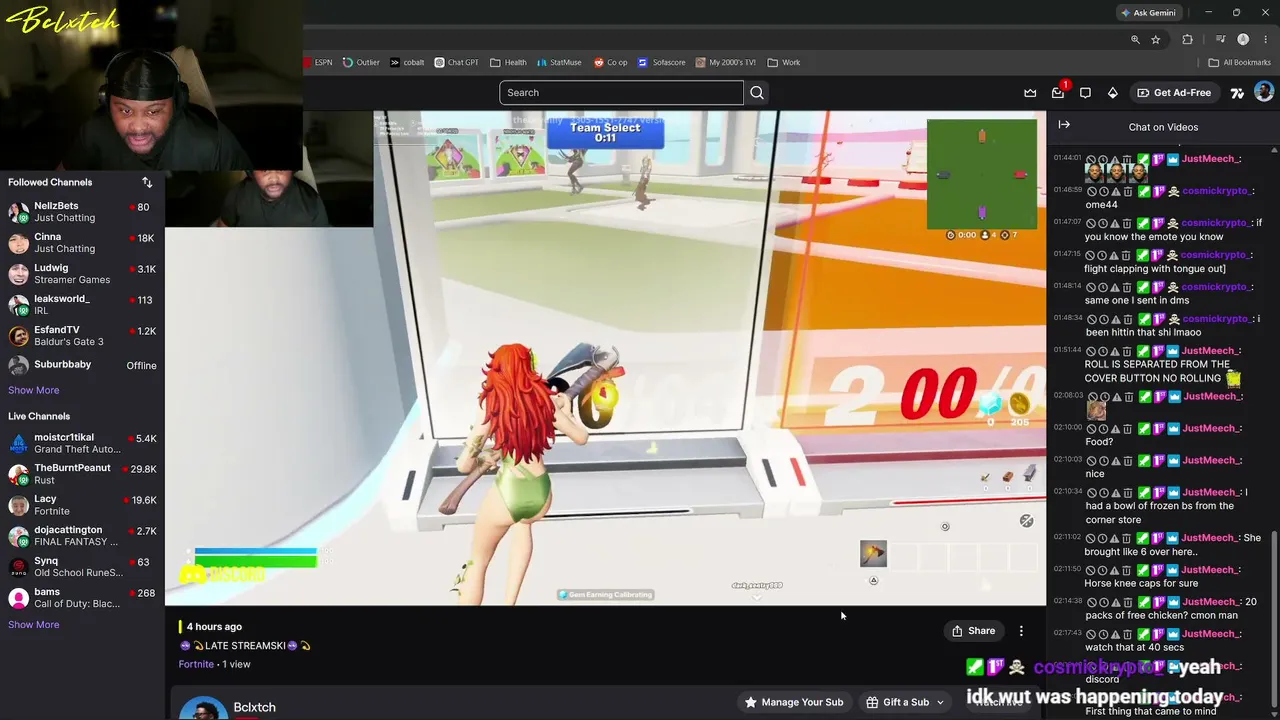This screenshot has width=1280, height=720.
Task: Open the browser three-dot menu
Action: [1265, 39]
